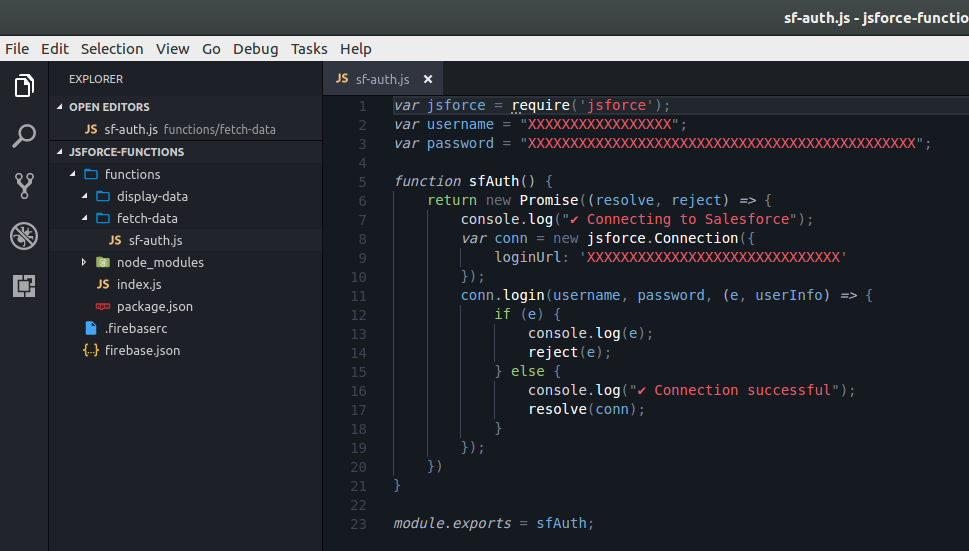Click 'resolve(conn)' on line 17
This screenshot has width=969, height=551.
coord(582,409)
